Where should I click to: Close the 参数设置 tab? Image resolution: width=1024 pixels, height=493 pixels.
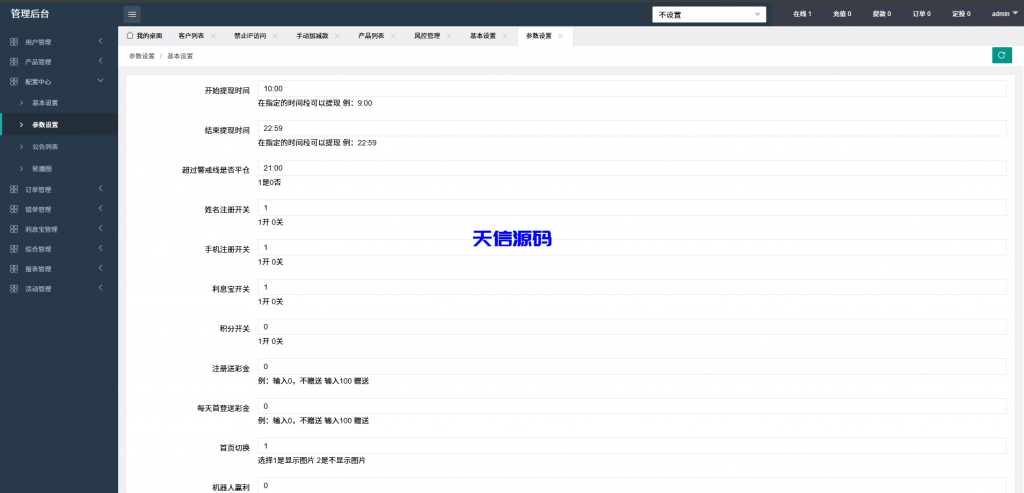tap(561, 35)
